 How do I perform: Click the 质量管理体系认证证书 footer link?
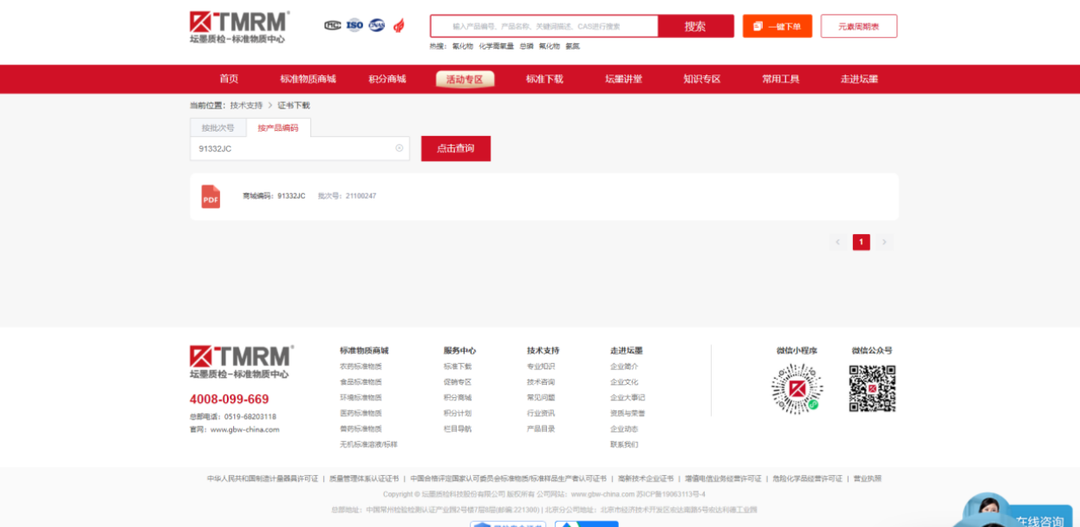(364, 478)
